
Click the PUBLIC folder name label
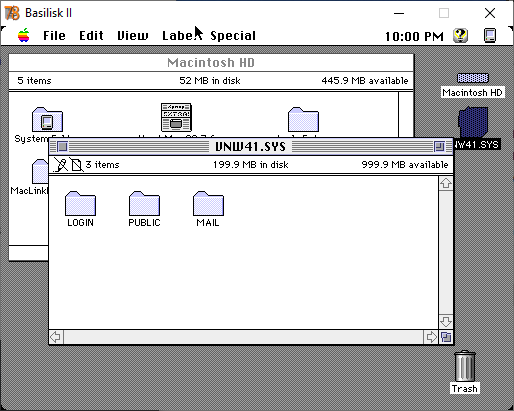coord(144,223)
